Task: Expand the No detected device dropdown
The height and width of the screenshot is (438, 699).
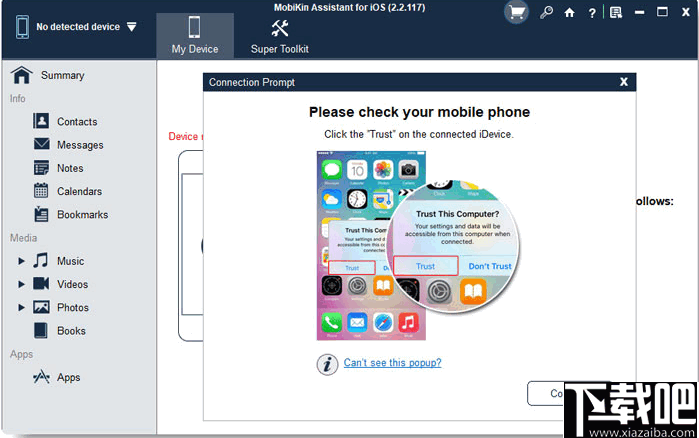Action: [x=132, y=27]
